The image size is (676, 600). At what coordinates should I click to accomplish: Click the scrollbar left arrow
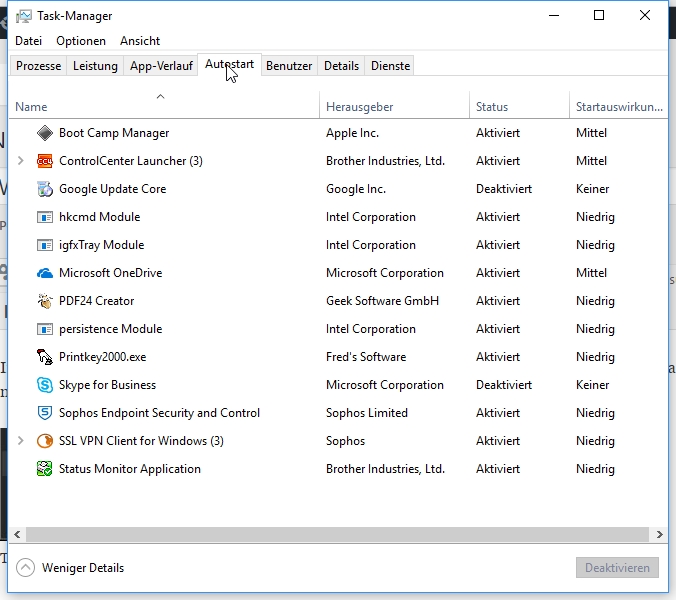(x=17, y=534)
